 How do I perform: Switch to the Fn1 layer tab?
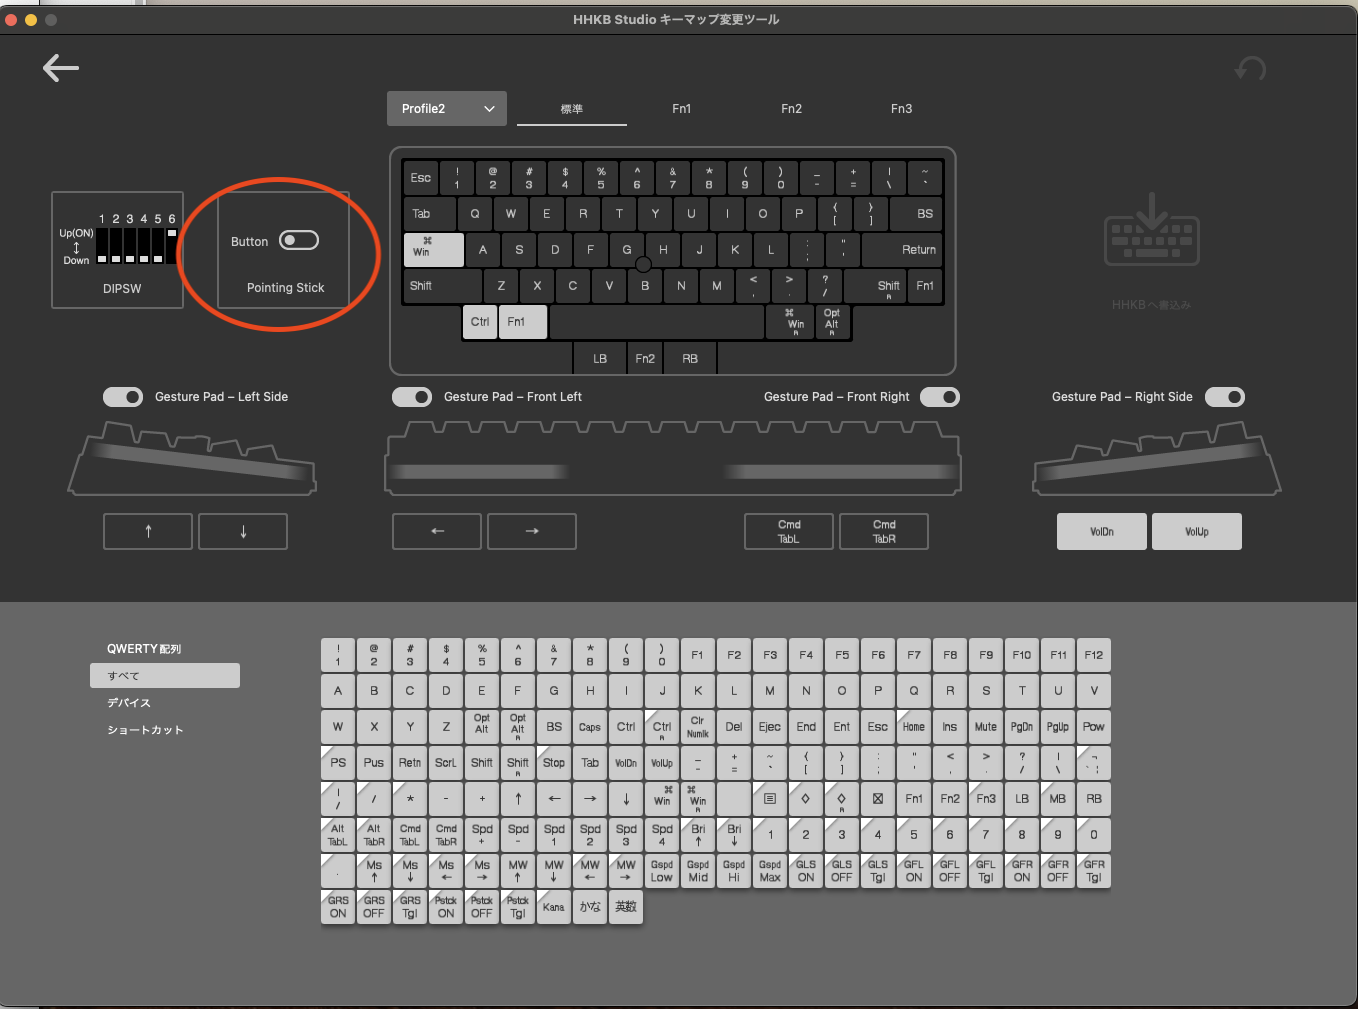pyautogui.click(x=682, y=108)
